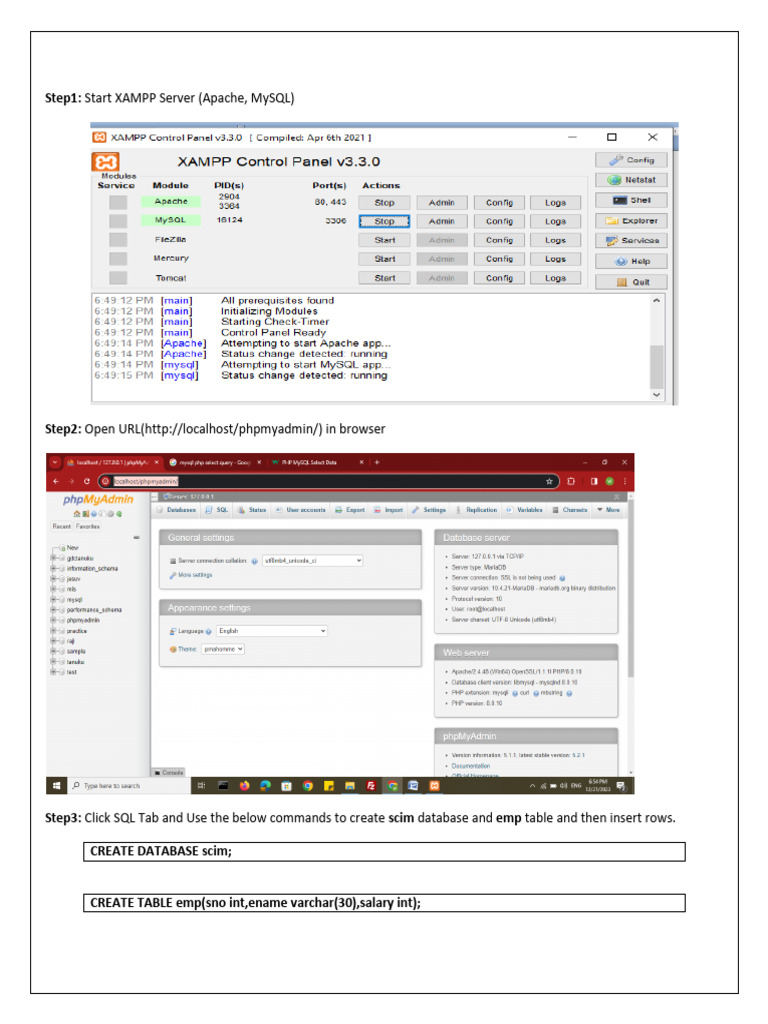Expand the test database node
Image resolution: width=768 pixels, height=1024 pixels.
[53, 671]
